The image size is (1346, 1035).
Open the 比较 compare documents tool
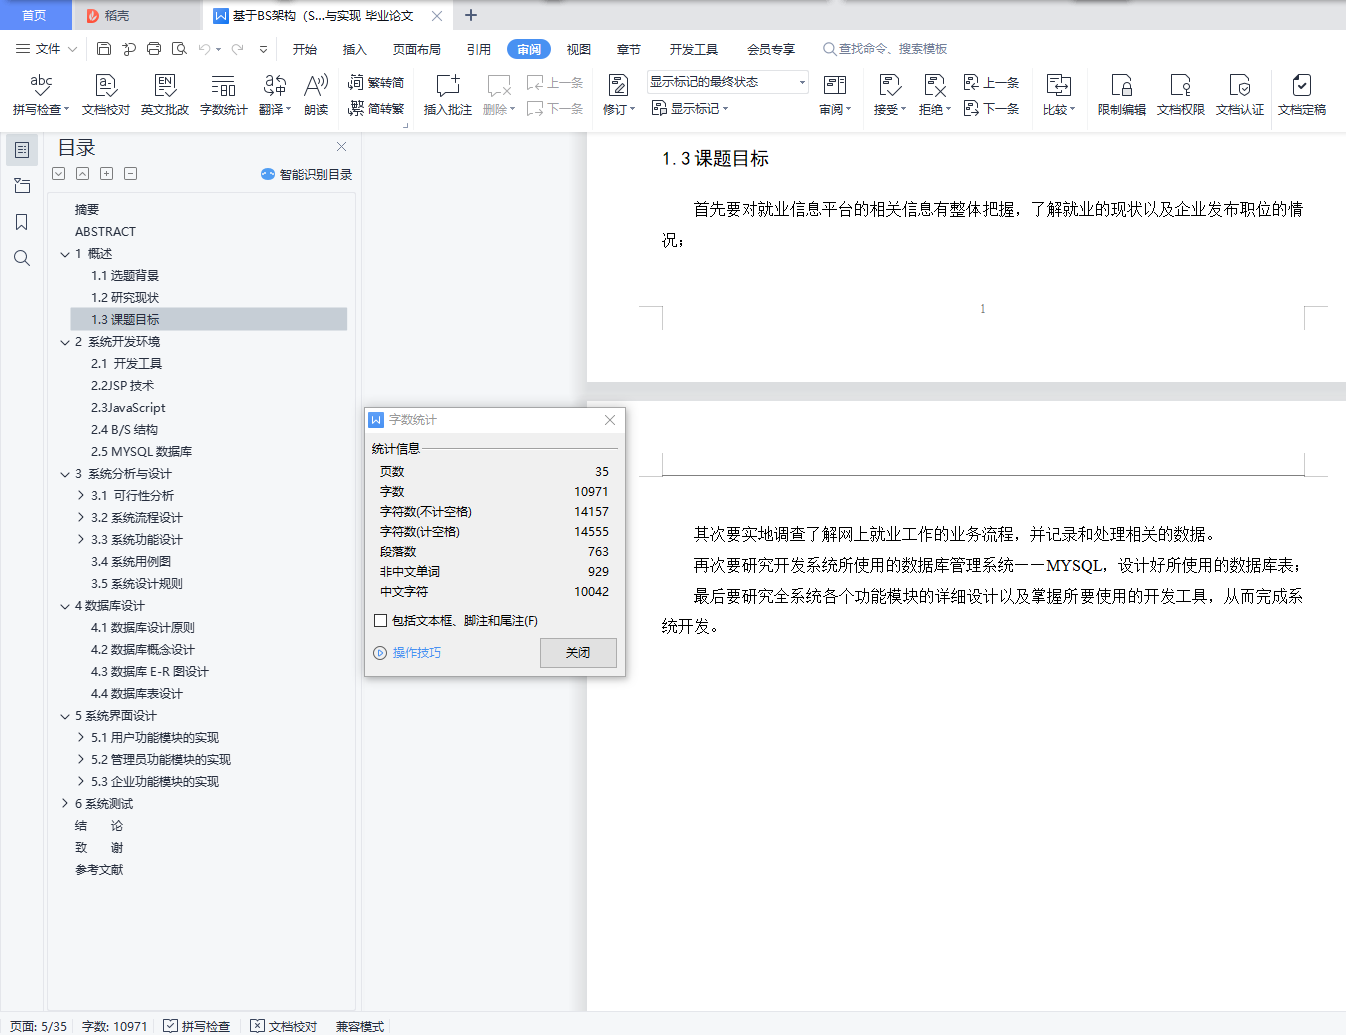1058,94
